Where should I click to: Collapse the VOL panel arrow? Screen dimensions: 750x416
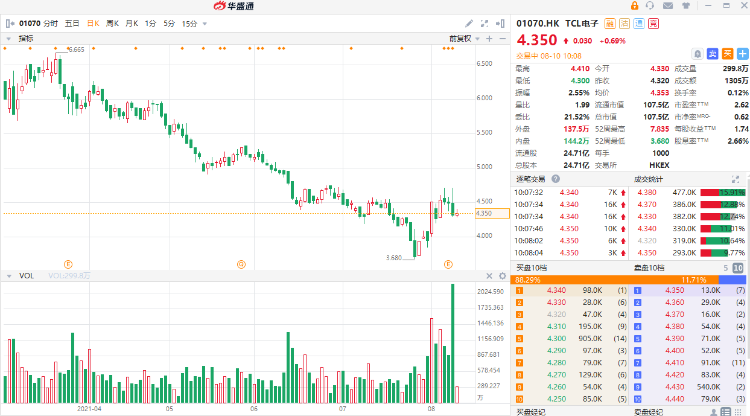[x=9, y=276]
